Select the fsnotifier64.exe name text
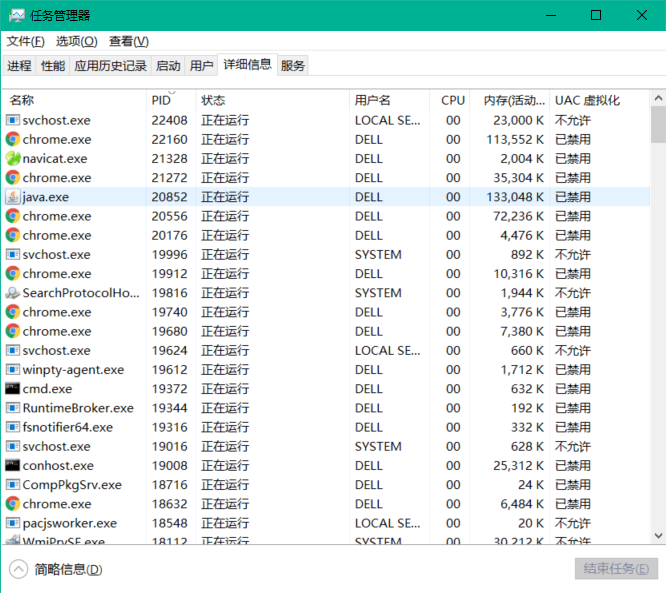Screen dimensions: 666x593 point(68,427)
